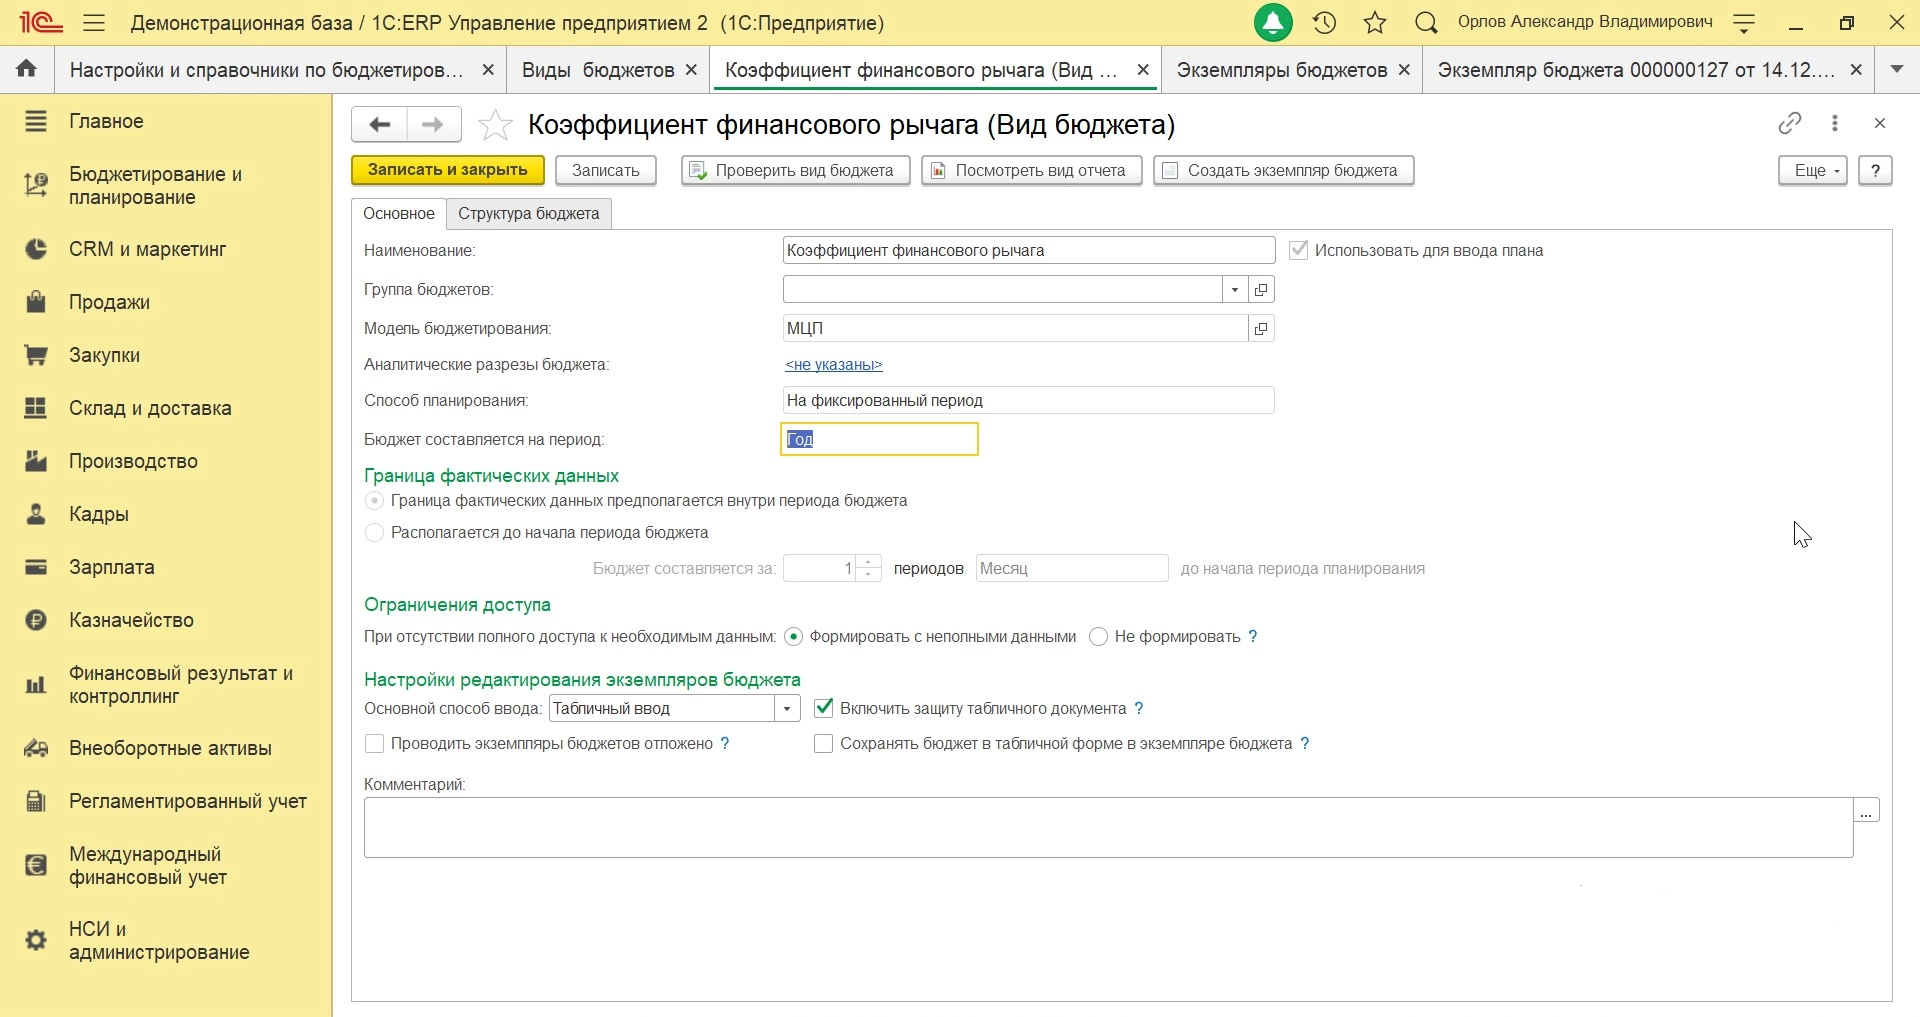
Task: Switch to 'Структура бюджета' tab
Action: tap(528, 214)
